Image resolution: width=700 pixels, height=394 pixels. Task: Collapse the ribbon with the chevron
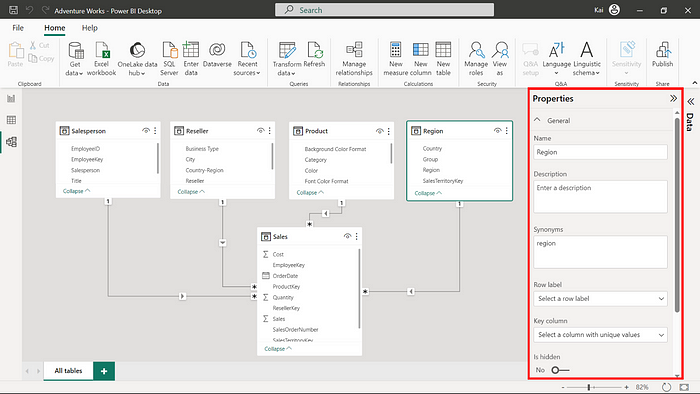pyautogui.click(x=695, y=83)
